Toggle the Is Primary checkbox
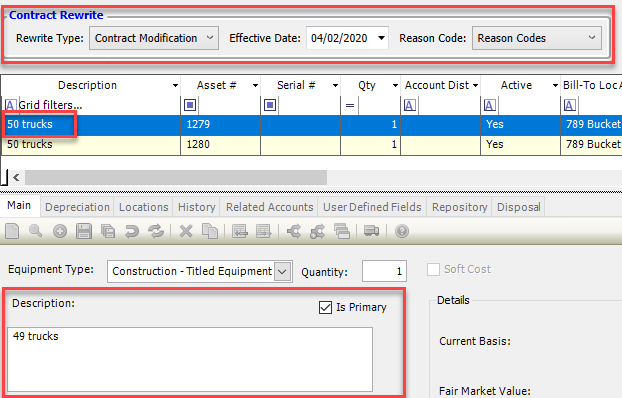Viewport: 622px width, 398px height. [325, 308]
